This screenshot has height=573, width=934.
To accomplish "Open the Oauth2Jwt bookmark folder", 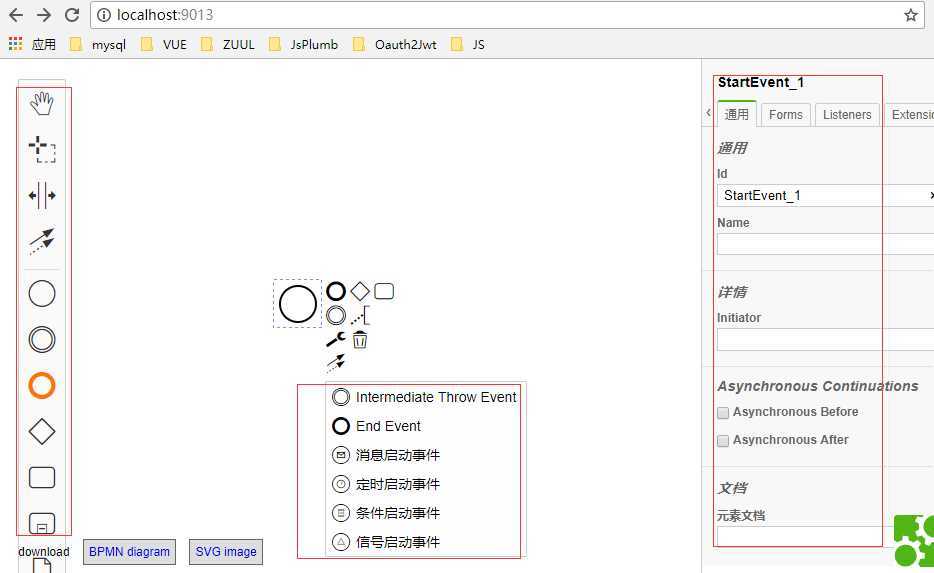I will pos(394,45).
